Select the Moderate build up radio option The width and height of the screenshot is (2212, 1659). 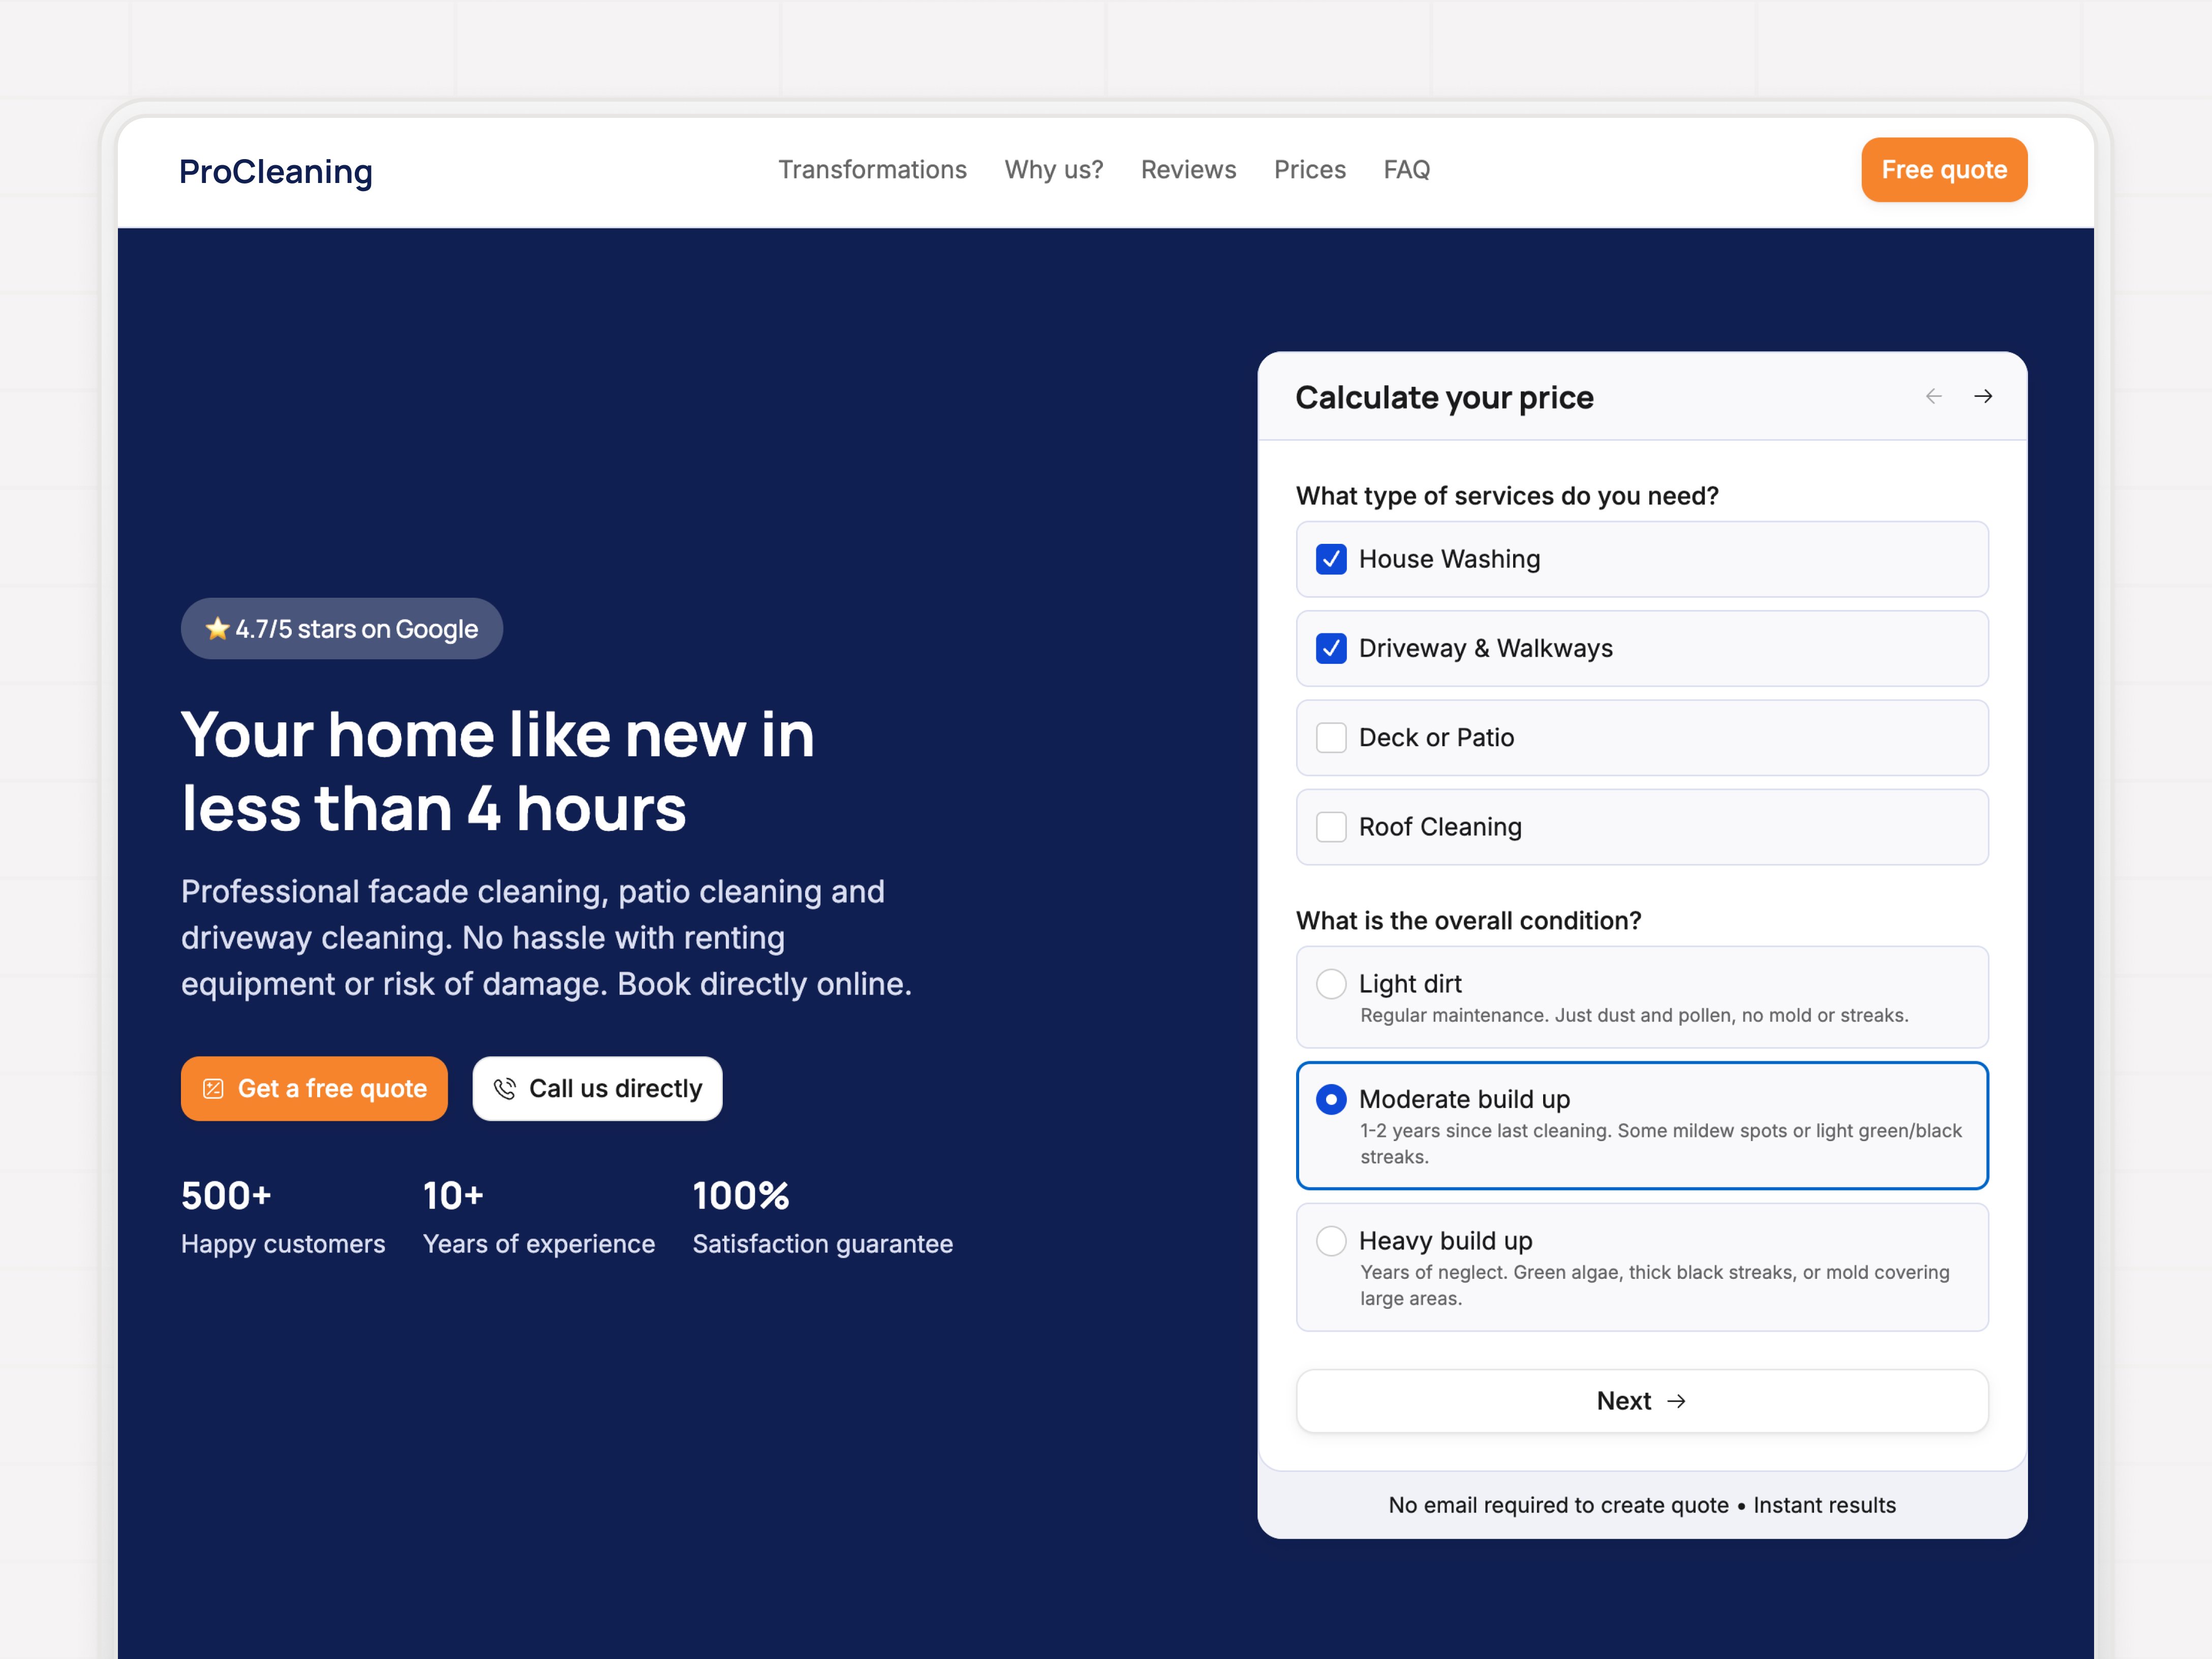(x=1331, y=1099)
